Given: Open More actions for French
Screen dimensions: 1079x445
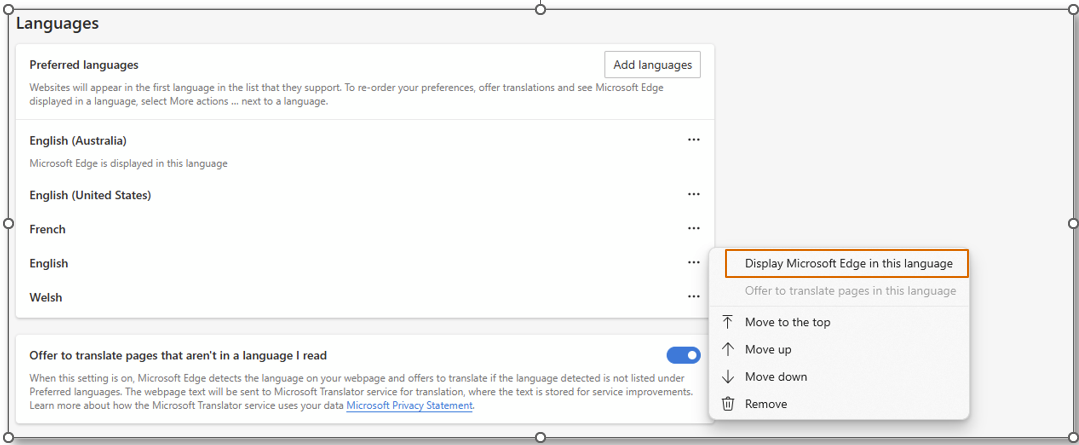Looking at the screenshot, I should tap(694, 228).
